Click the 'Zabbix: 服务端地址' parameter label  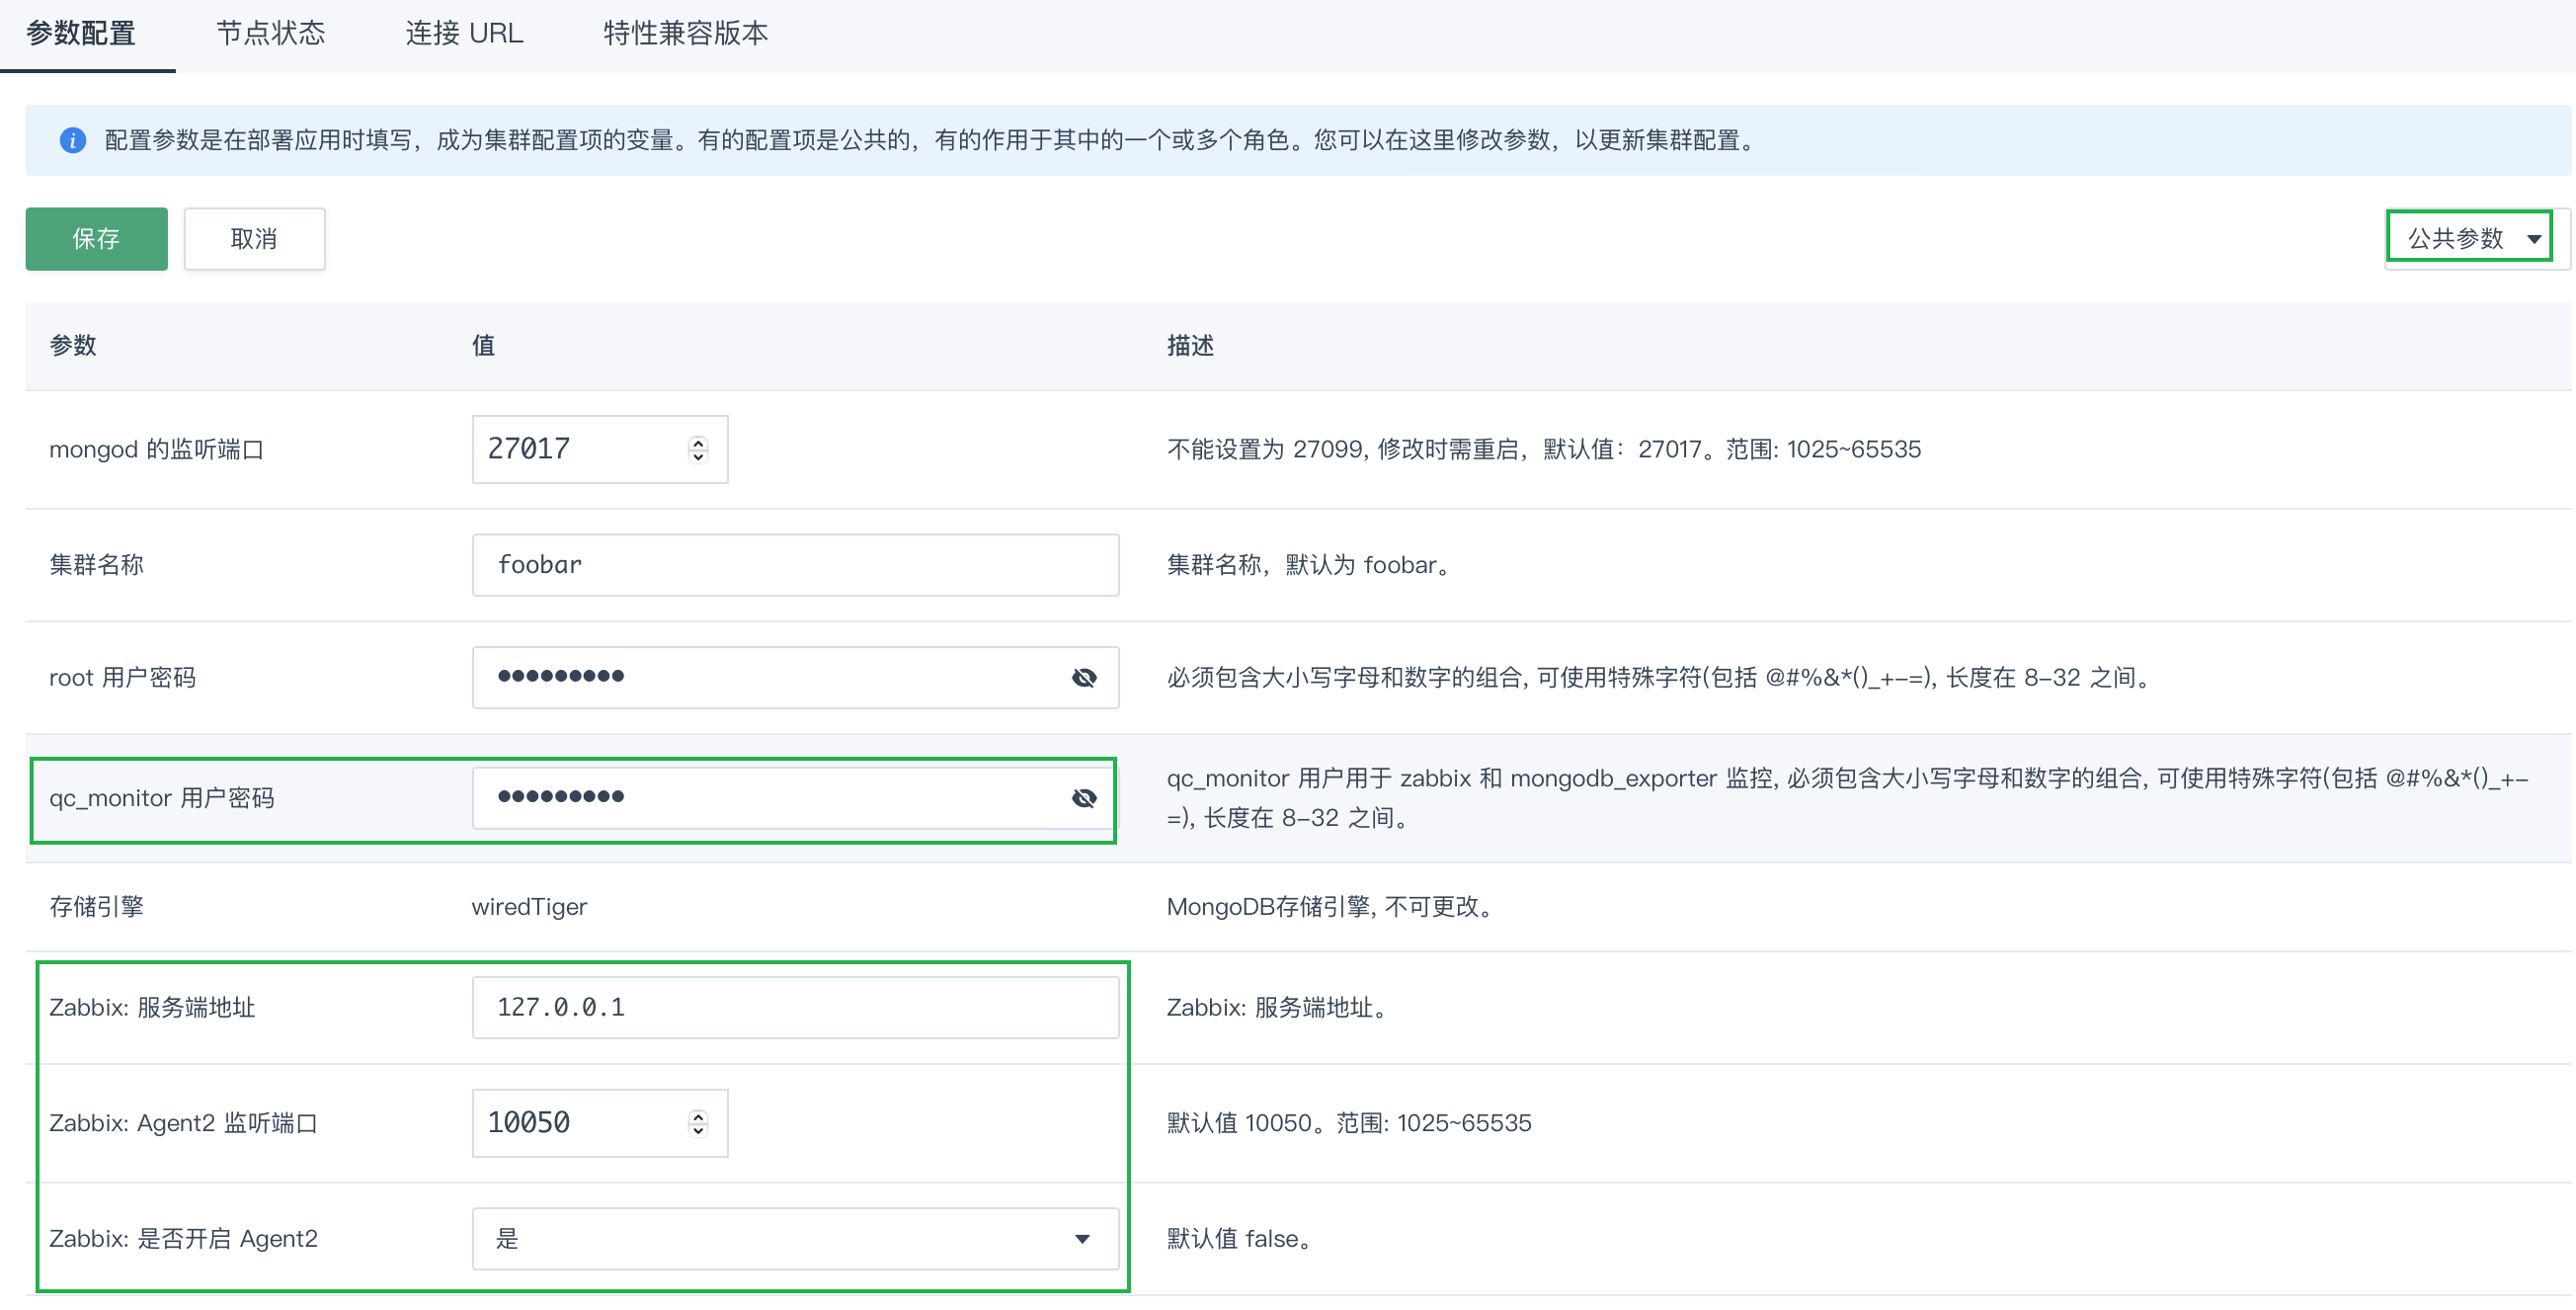point(152,1007)
